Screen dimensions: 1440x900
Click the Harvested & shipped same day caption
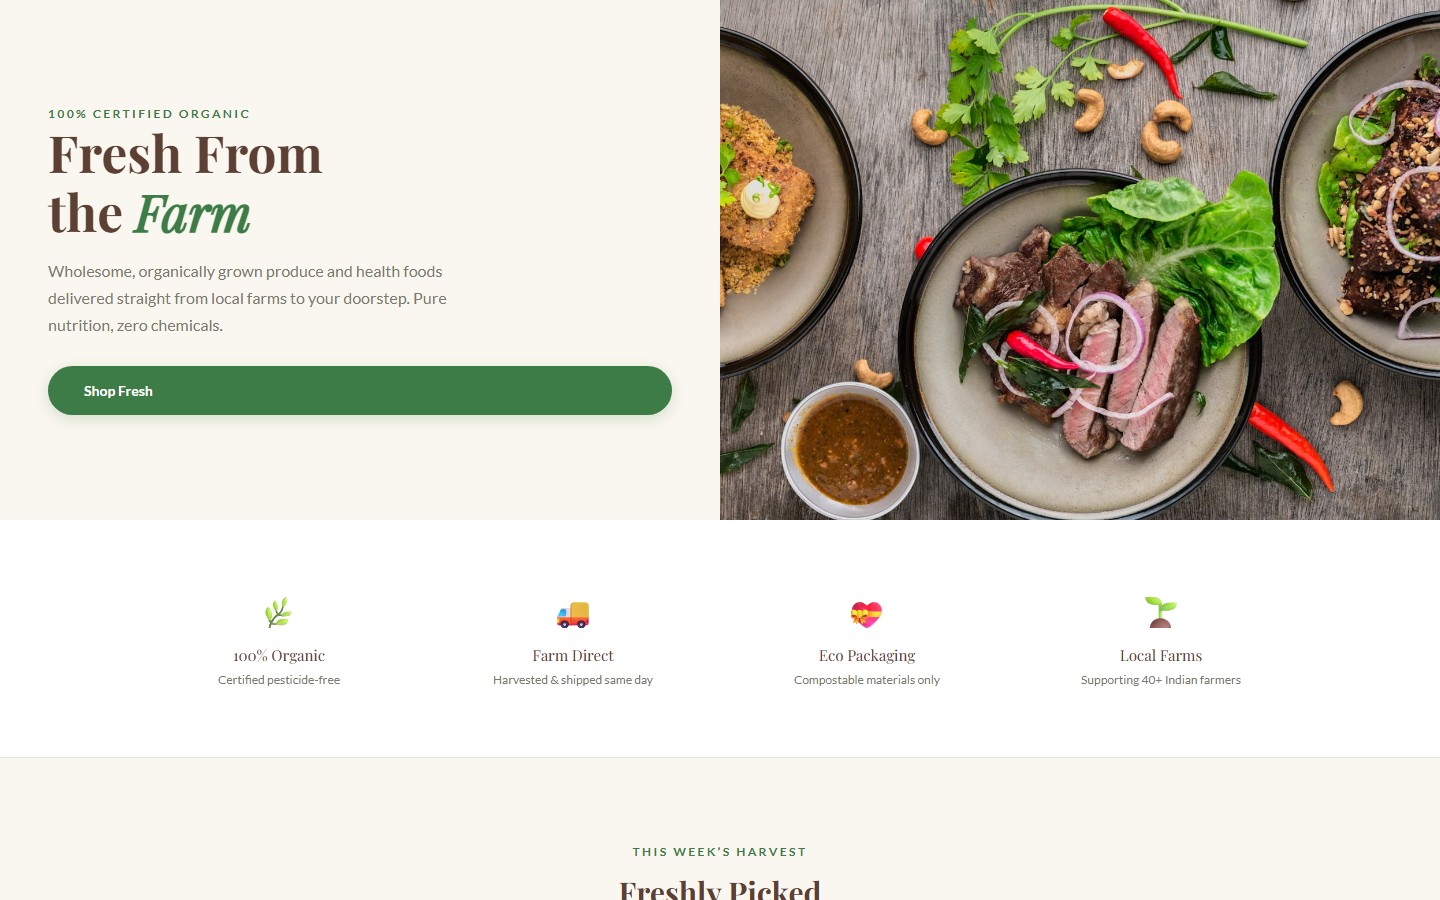point(573,680)
